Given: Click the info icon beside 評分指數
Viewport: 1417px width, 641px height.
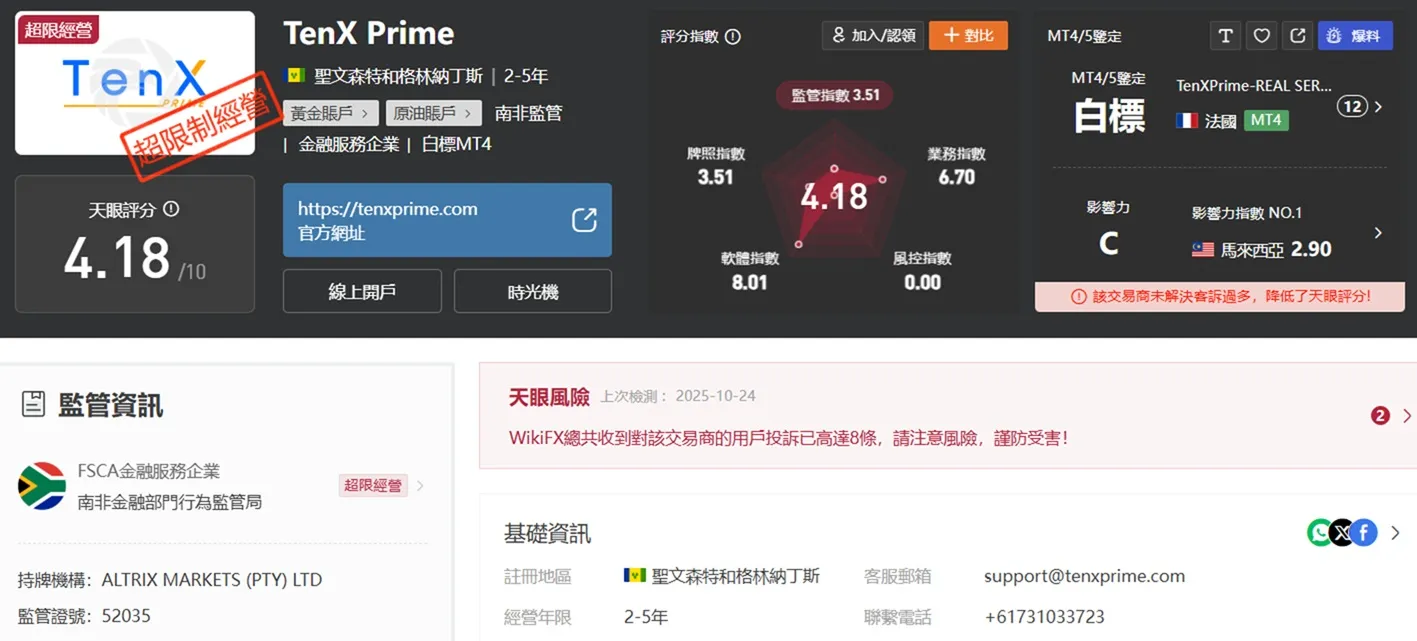Looking at the screenshot, I should tap(732, 37).
